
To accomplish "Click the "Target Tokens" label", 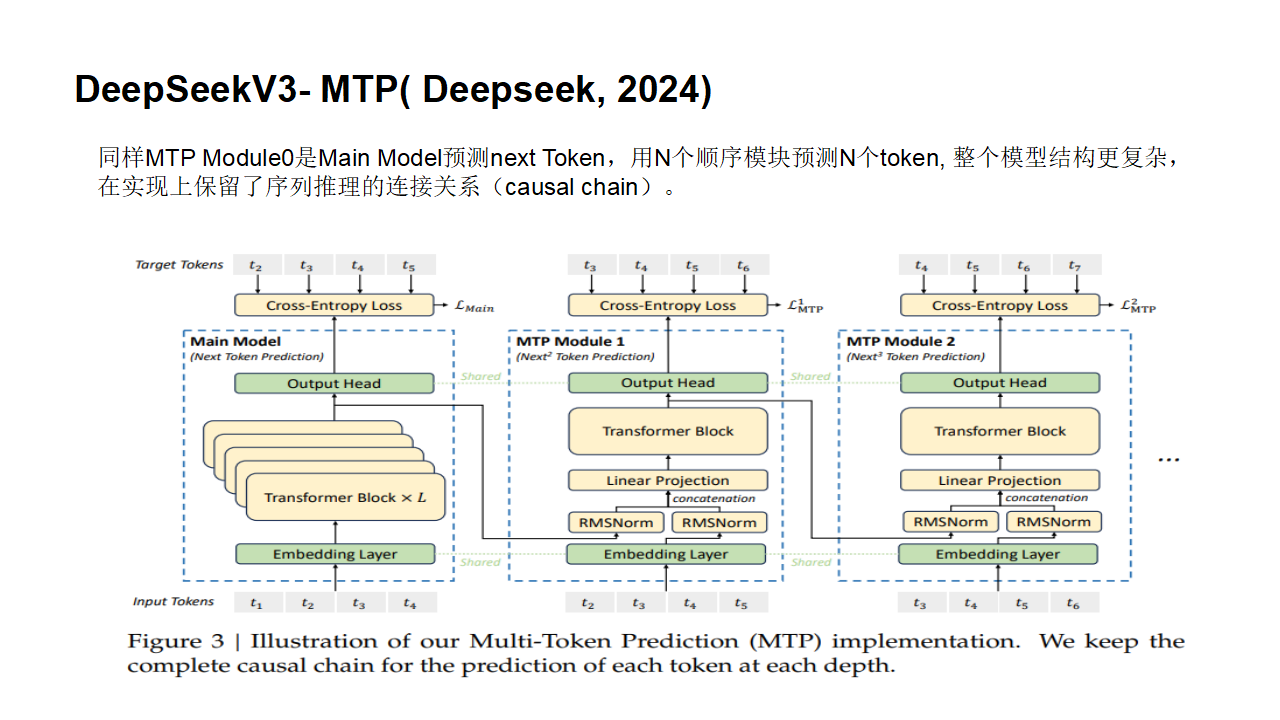I will click(x=180, y=265).
